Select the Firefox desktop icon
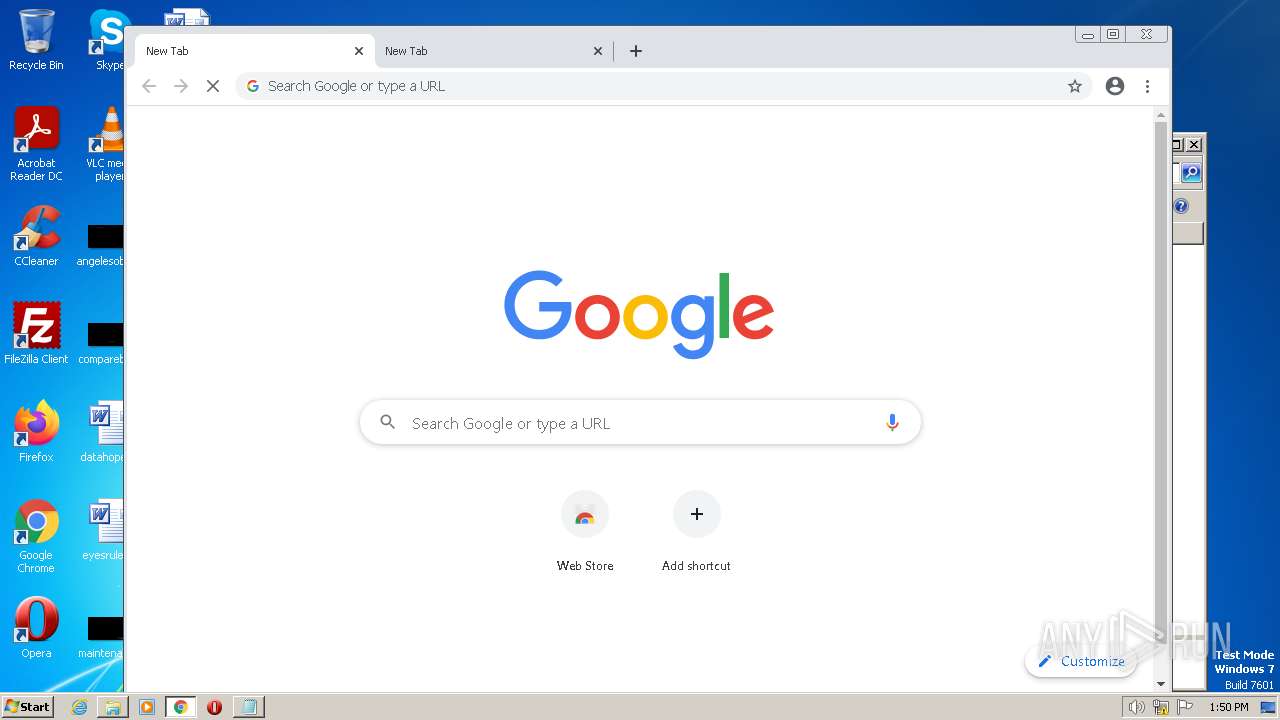The image size is (1280, 720). [x=36, y=432]
